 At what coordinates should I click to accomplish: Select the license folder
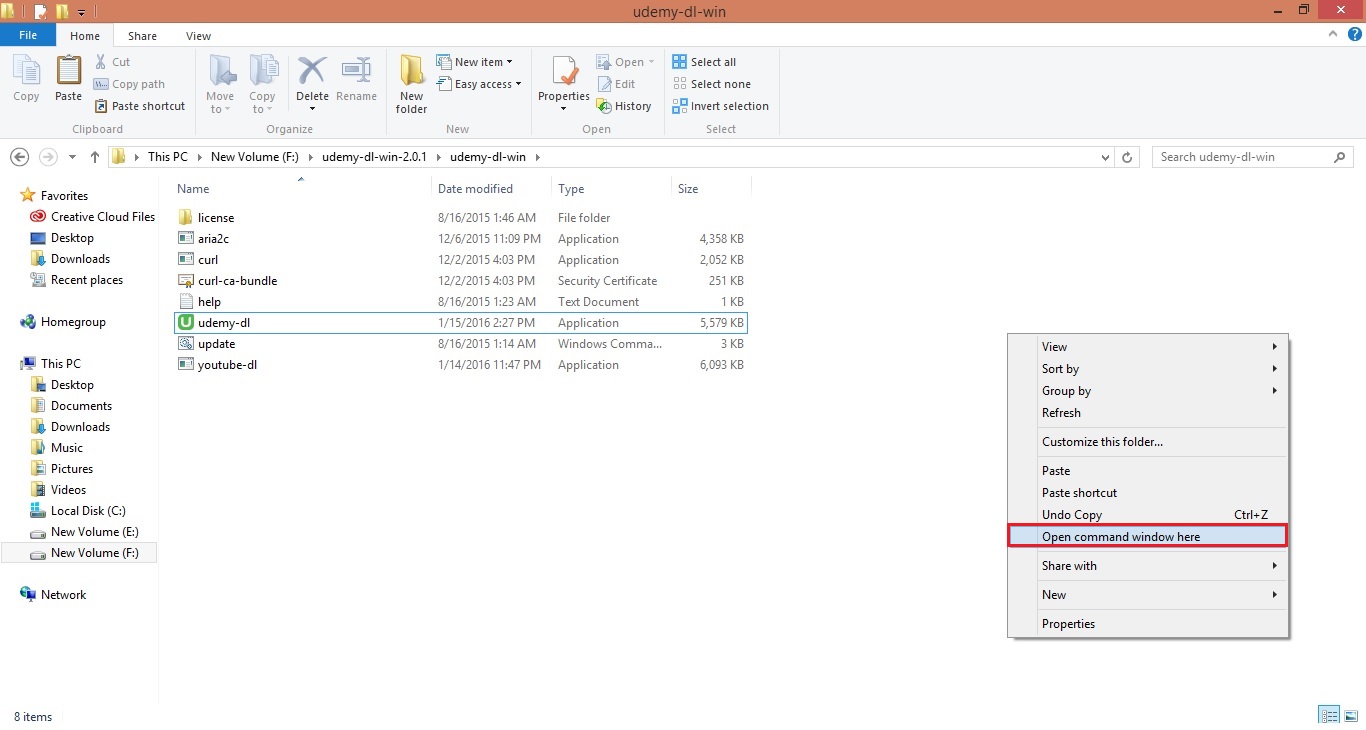click(x=460, y=218)
